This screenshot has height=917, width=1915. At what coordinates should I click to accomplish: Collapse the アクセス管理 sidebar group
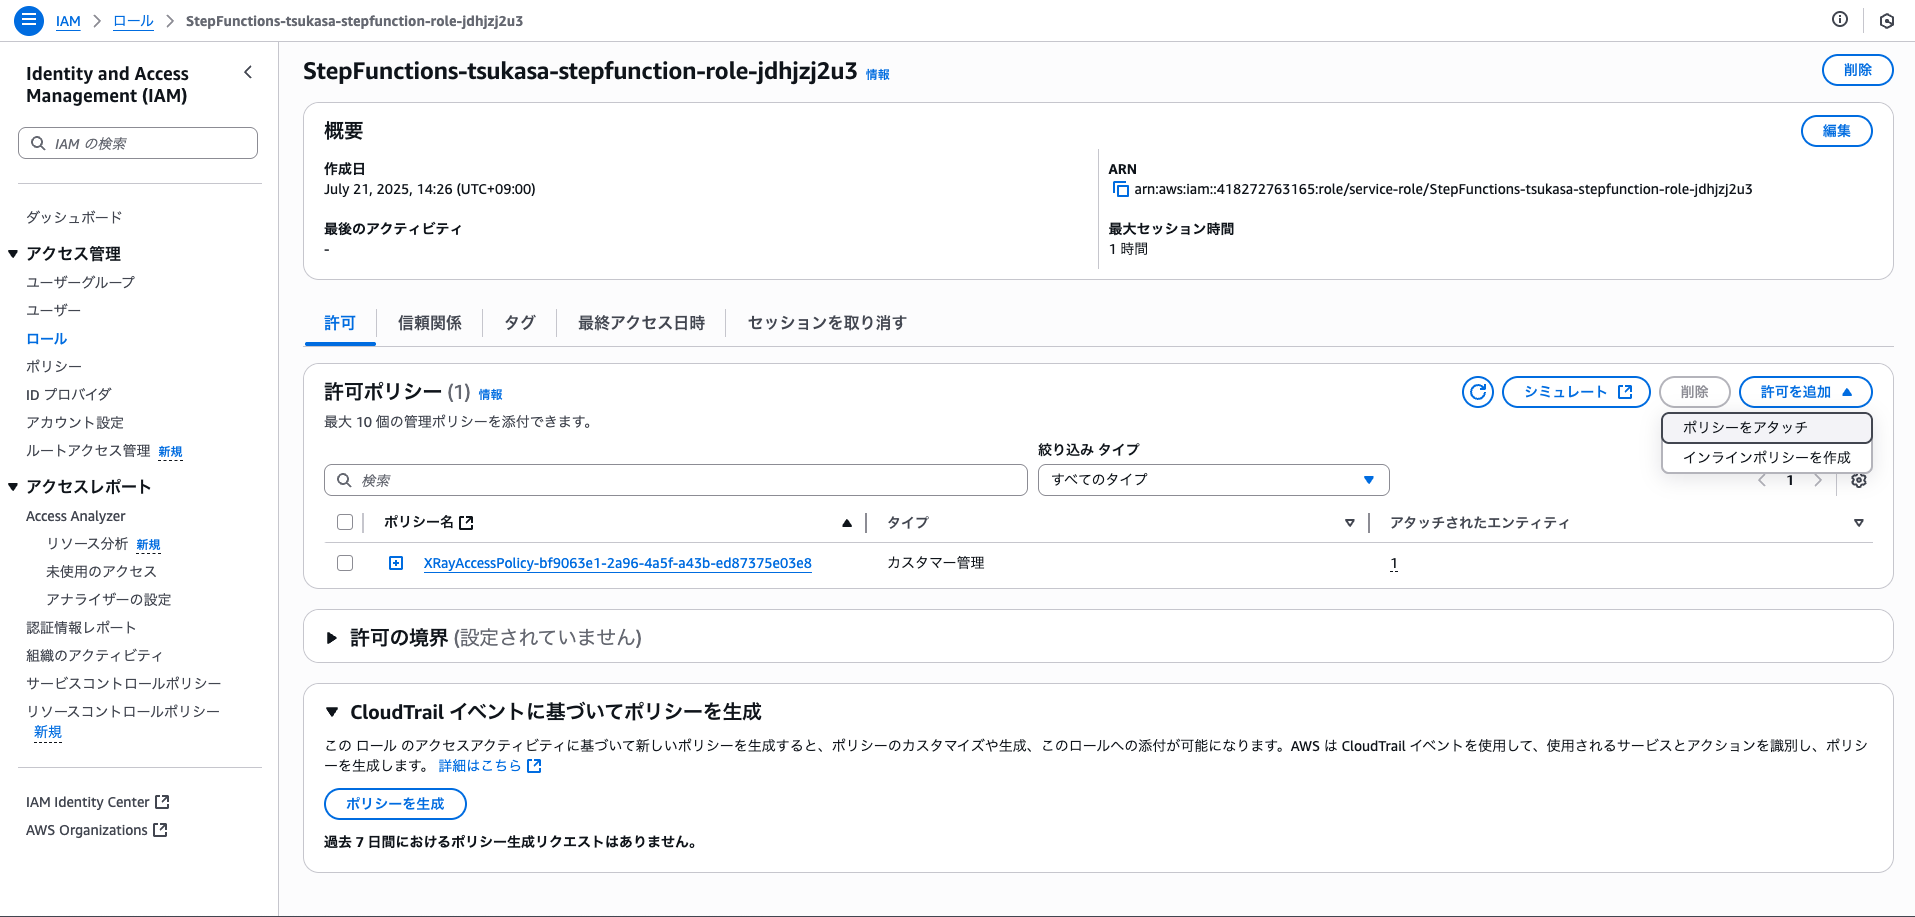tap(13, 254)
